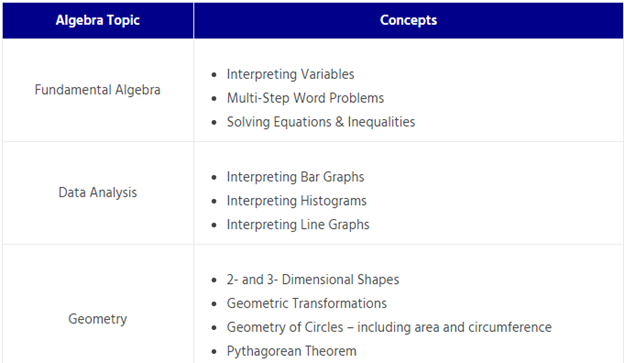Click bullet point beside Geometric Transformations
Viewport: 624px width, 363px height.
click(214, 304)
